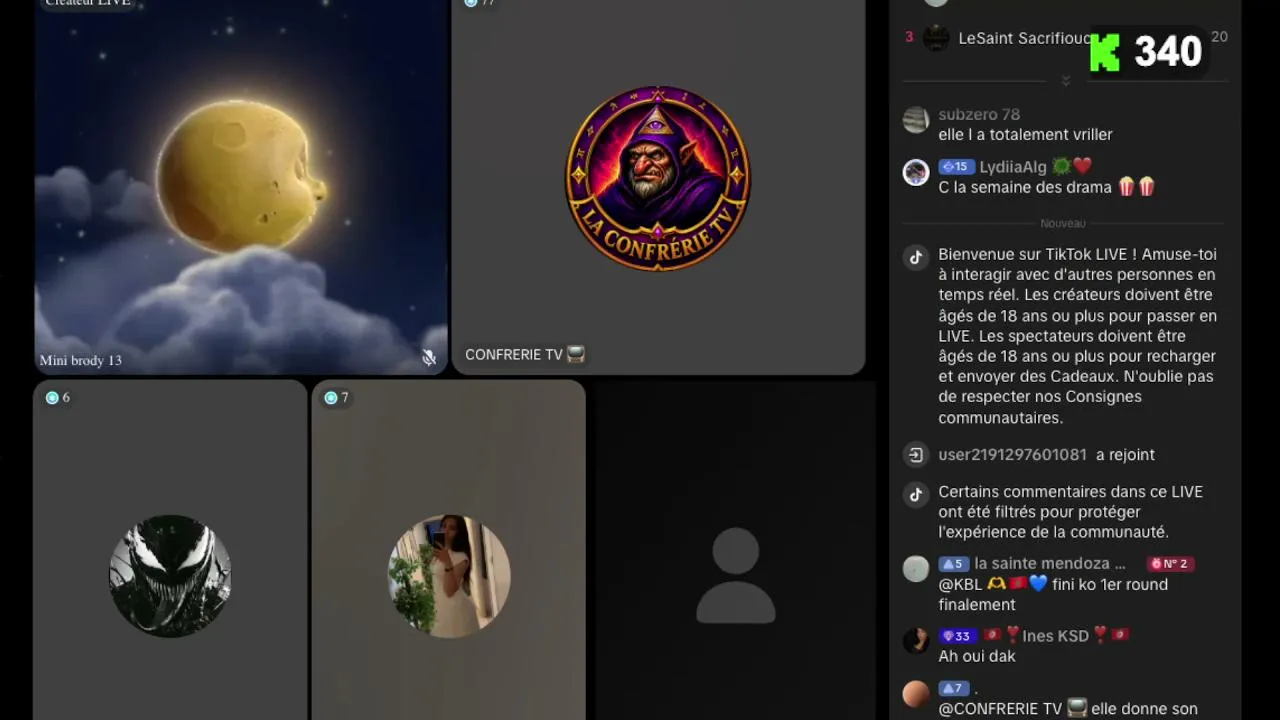1280x720 pixels.
Task: Click la sainte mendoza's level 5 badge
Action: pyautogui.click(x=954, y=564)
